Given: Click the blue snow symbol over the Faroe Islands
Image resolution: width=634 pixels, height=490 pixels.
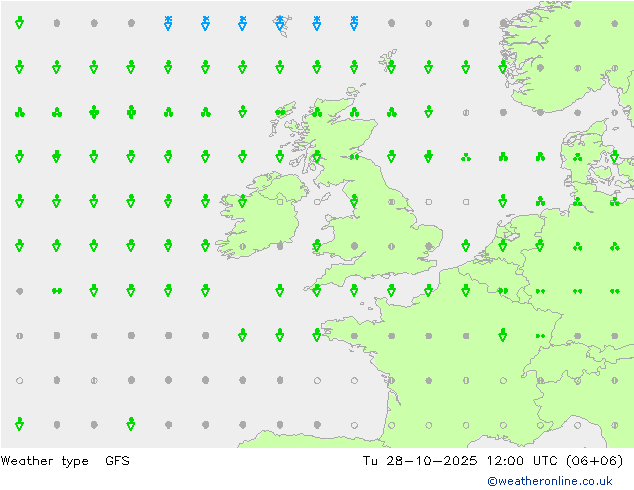Looking at the screenshot, I should (x=279, y=23).
